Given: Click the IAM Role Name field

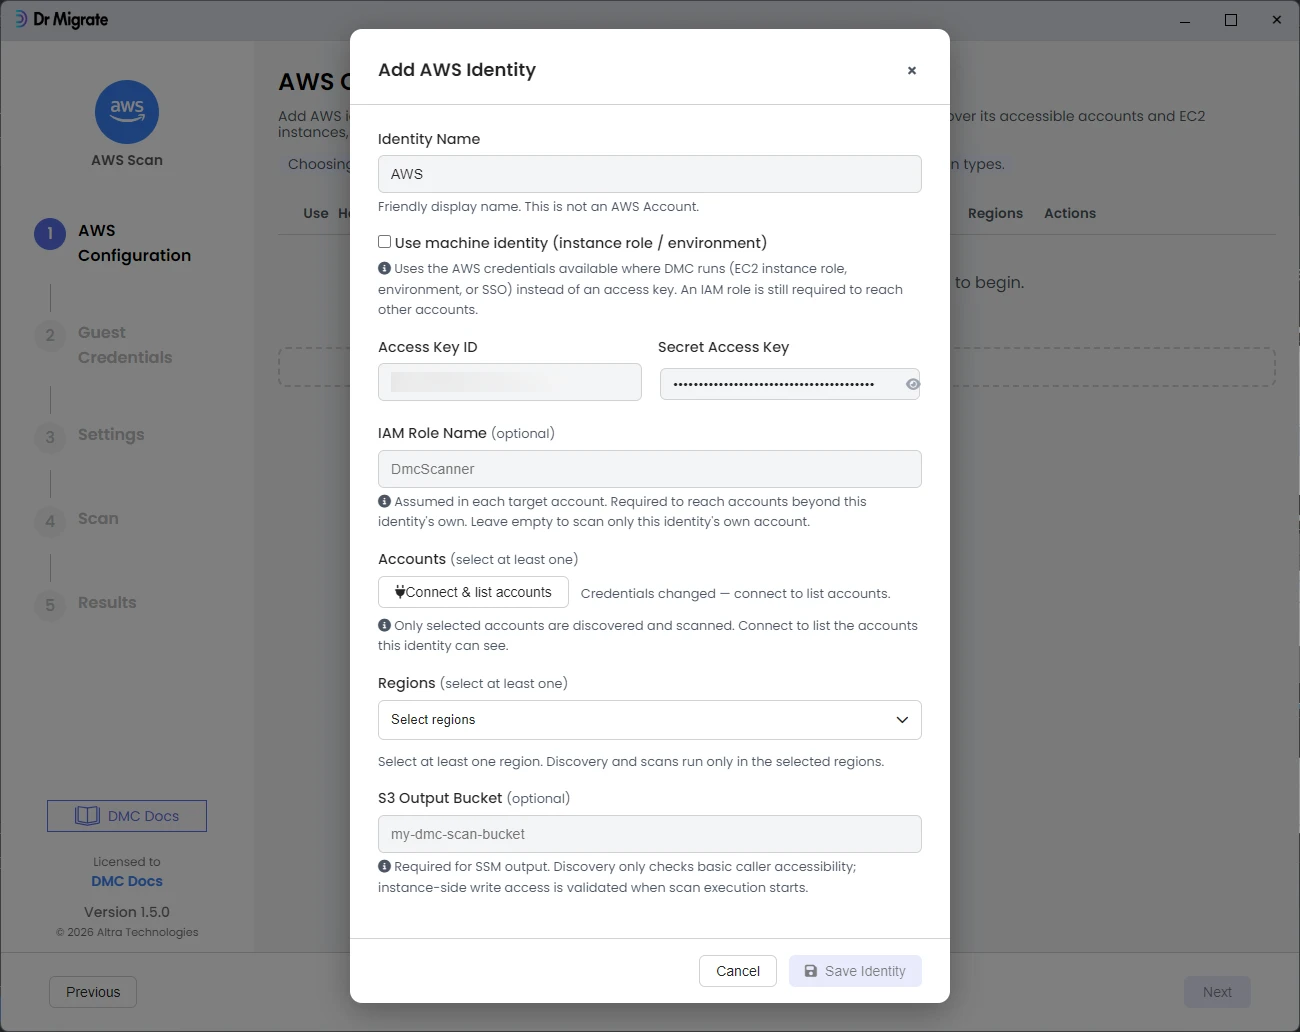Looking at the screenshot, I should click(650, 469).
